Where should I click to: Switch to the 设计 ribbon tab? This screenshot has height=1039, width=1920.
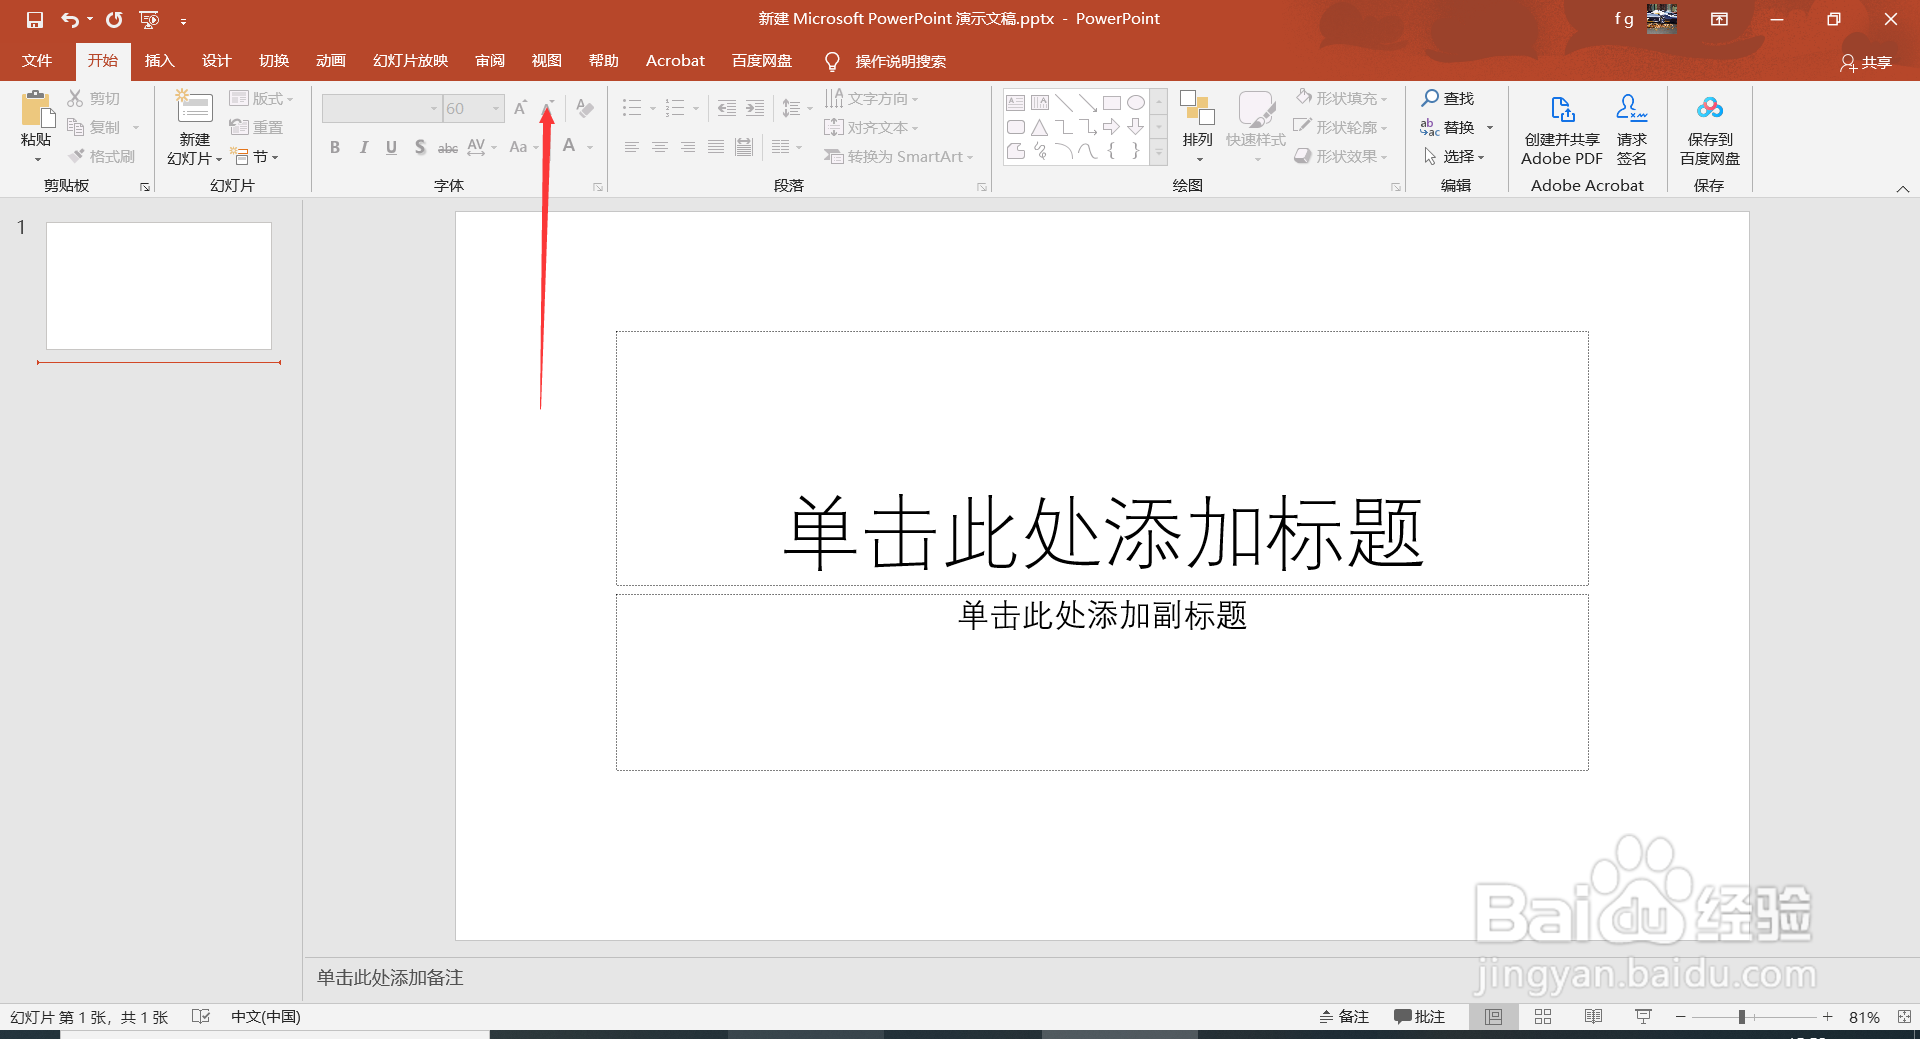(216, 60)
